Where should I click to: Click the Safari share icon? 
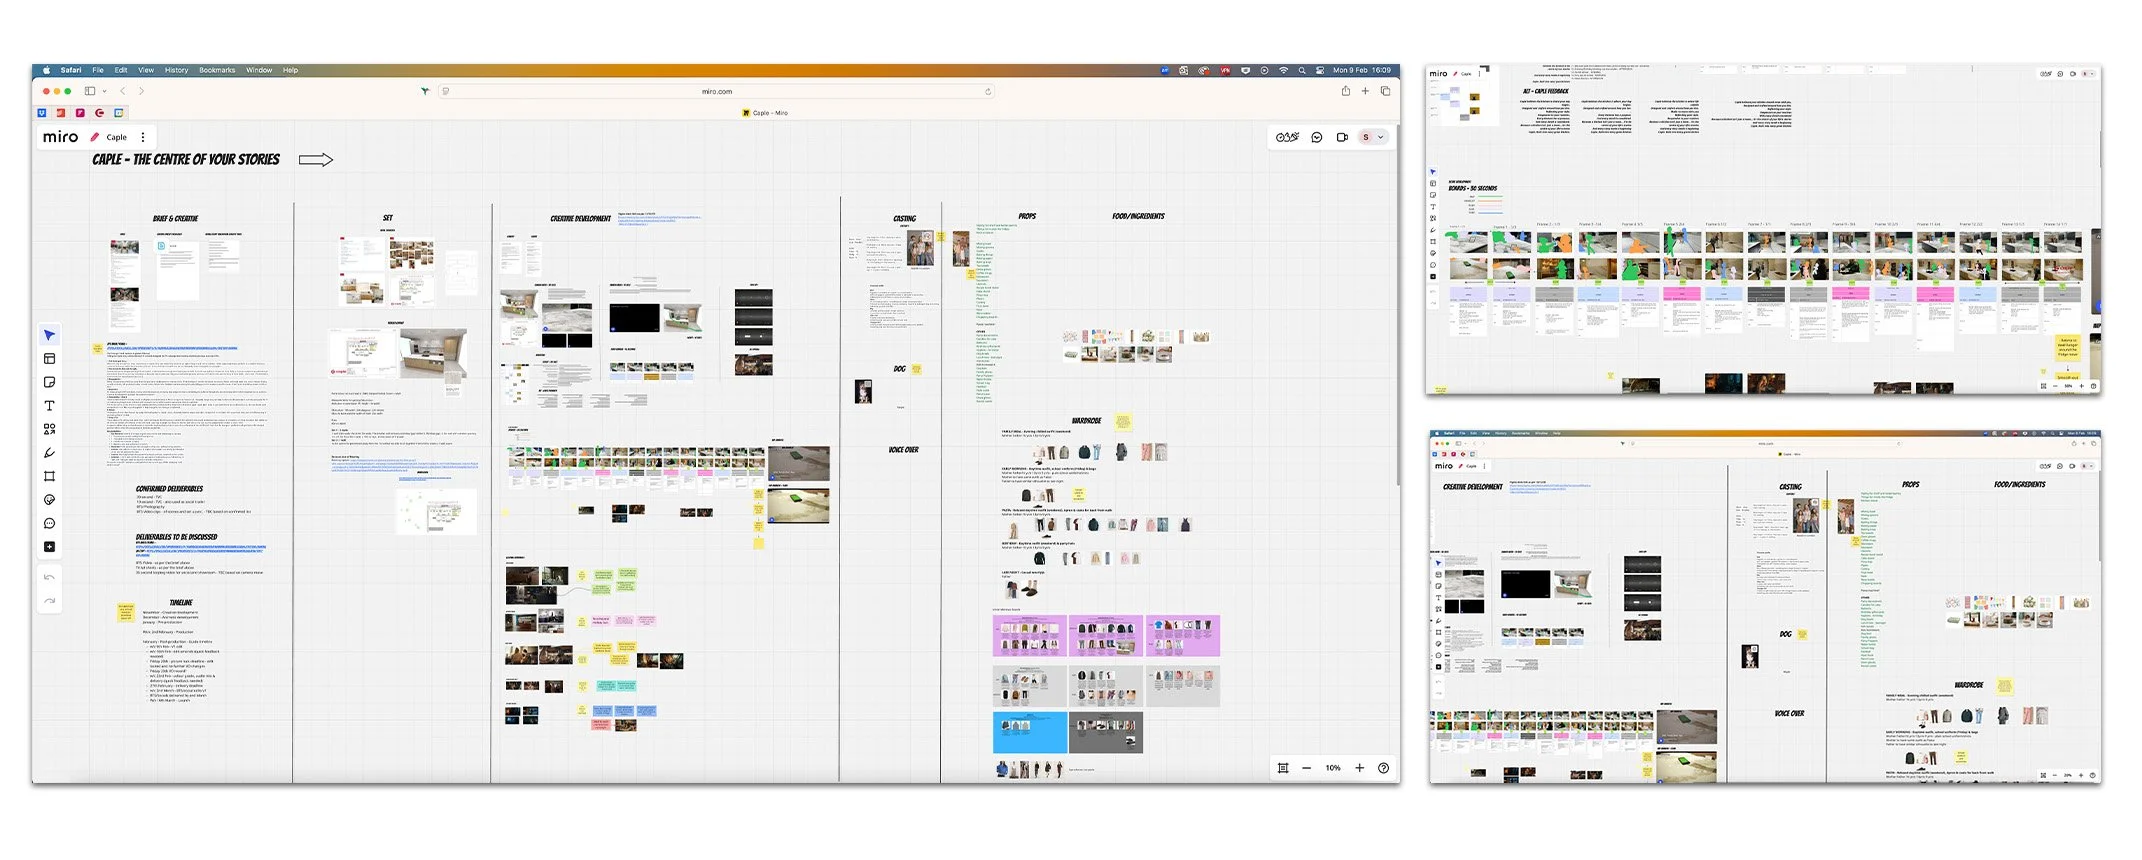1346,91
